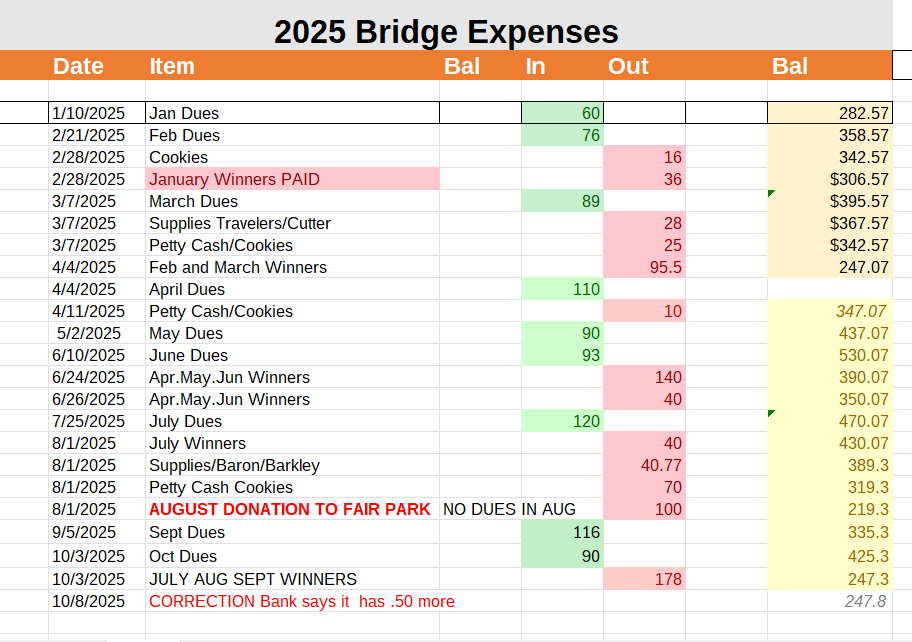Click the balance cell showing 282.57
This screenshot has width=912, height=642.
[828, 113]
